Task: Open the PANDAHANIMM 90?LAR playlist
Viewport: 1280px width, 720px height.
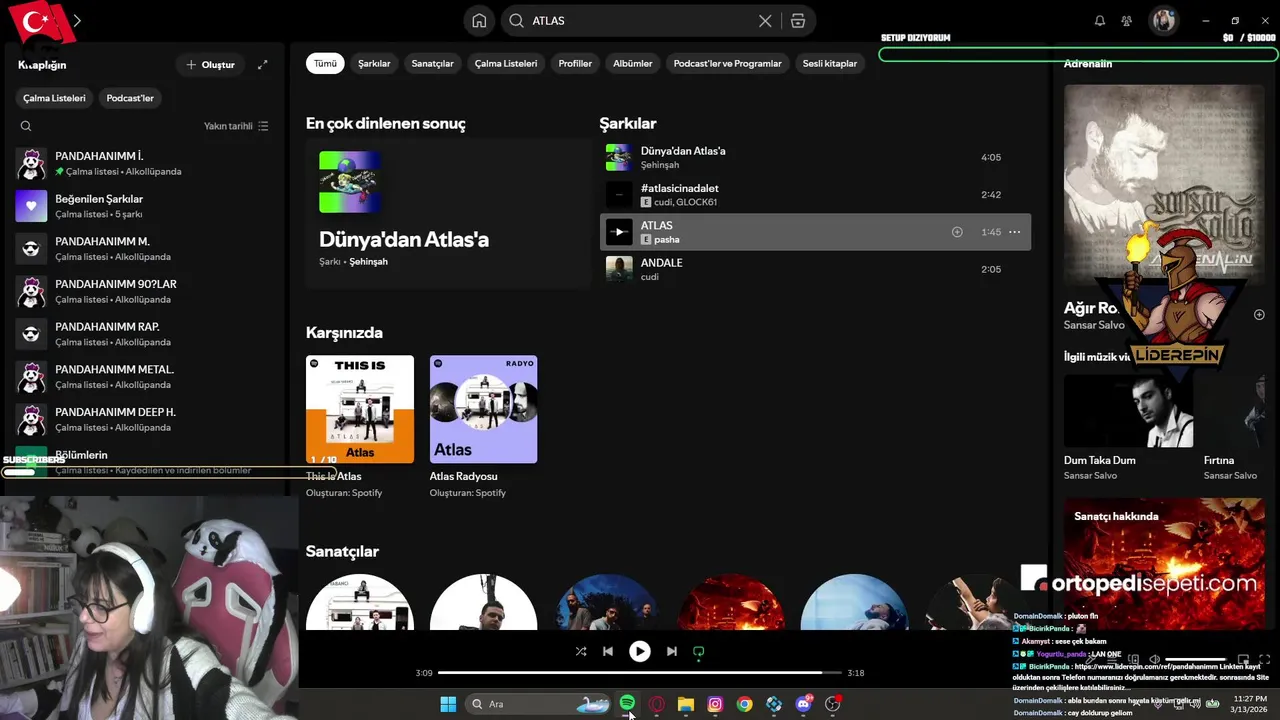Action: [x=144, y=291]
